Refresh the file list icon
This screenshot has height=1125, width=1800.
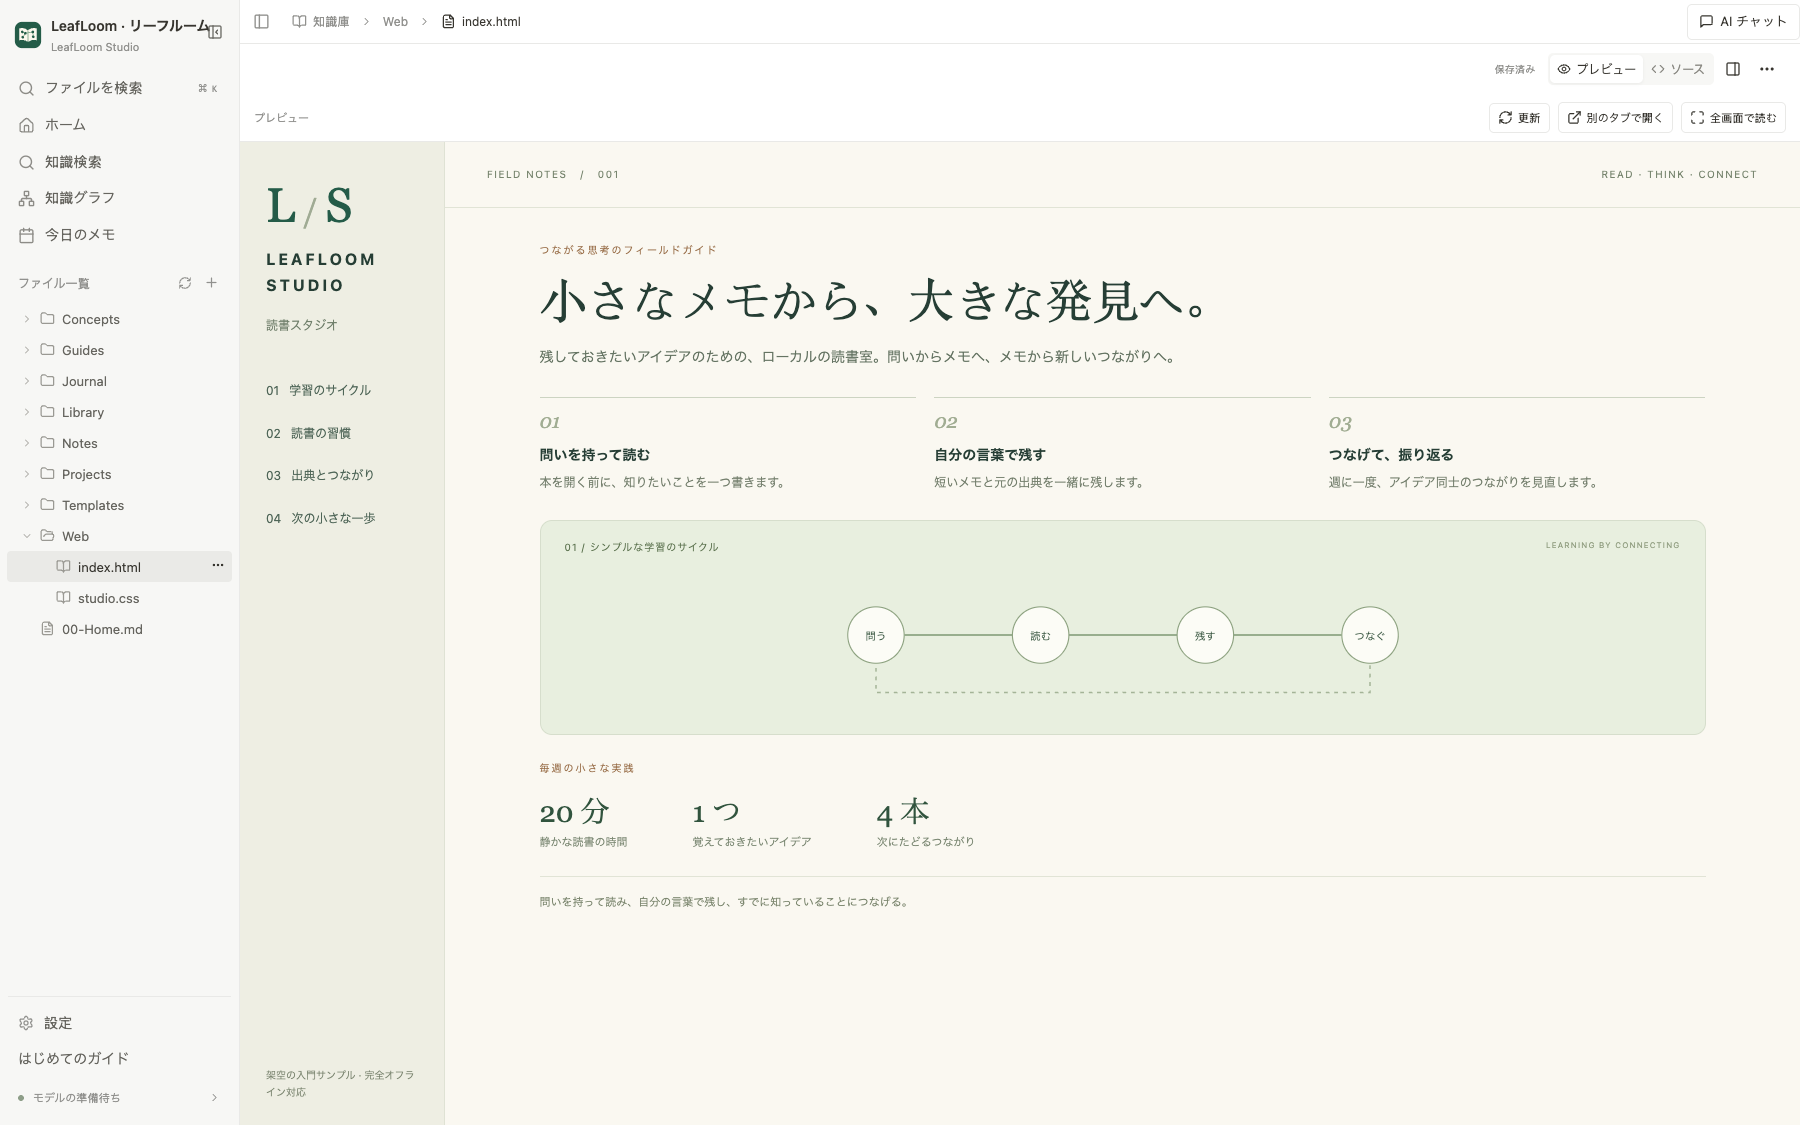coord(185,283)
